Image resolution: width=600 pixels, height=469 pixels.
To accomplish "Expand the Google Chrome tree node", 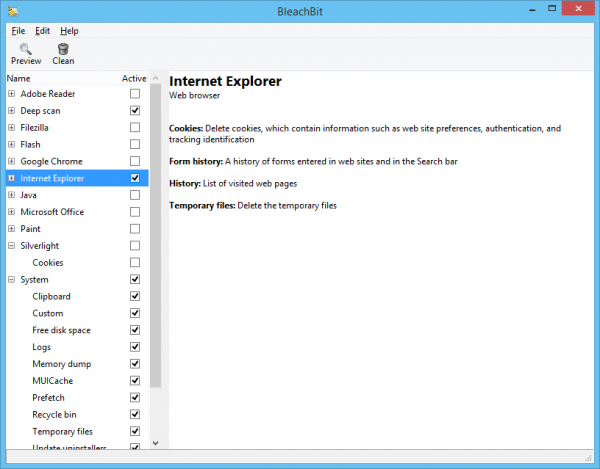I will coord(11,161).
